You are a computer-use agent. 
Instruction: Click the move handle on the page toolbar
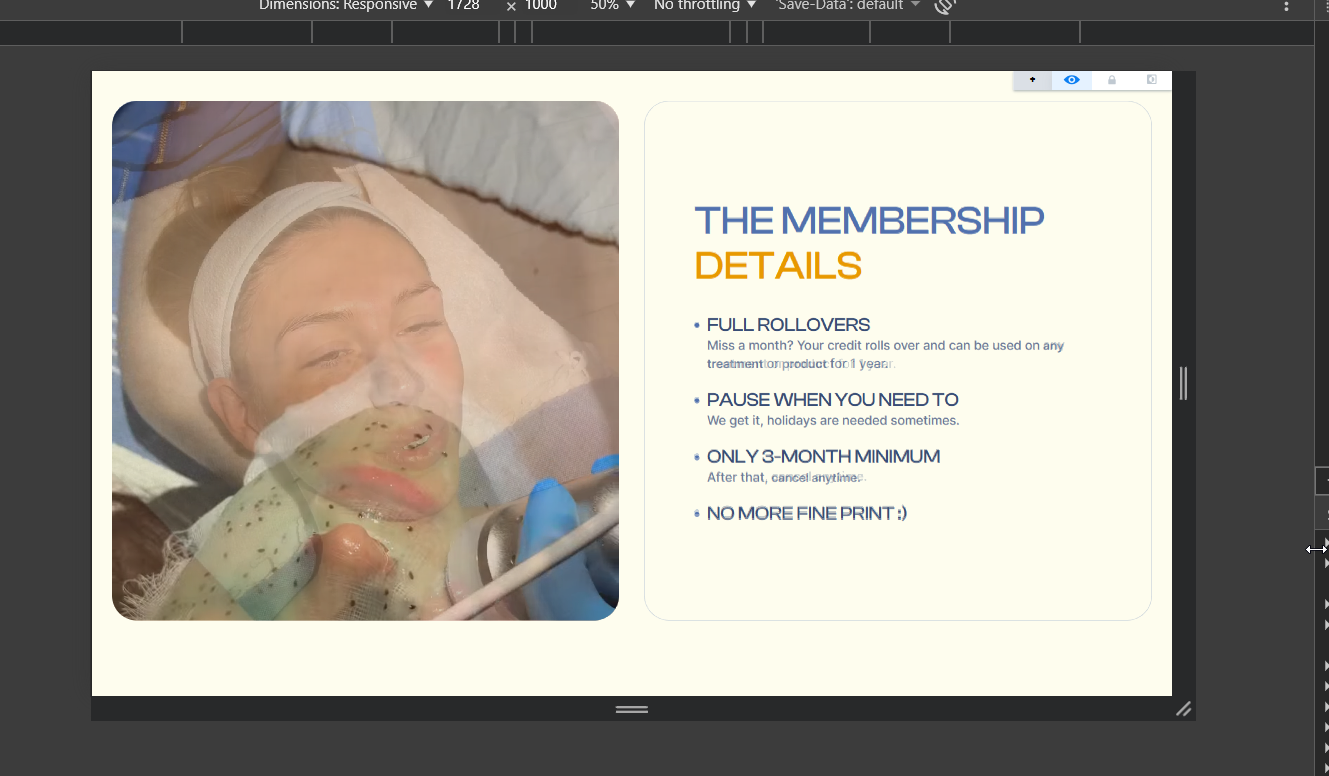(1032, 80)
